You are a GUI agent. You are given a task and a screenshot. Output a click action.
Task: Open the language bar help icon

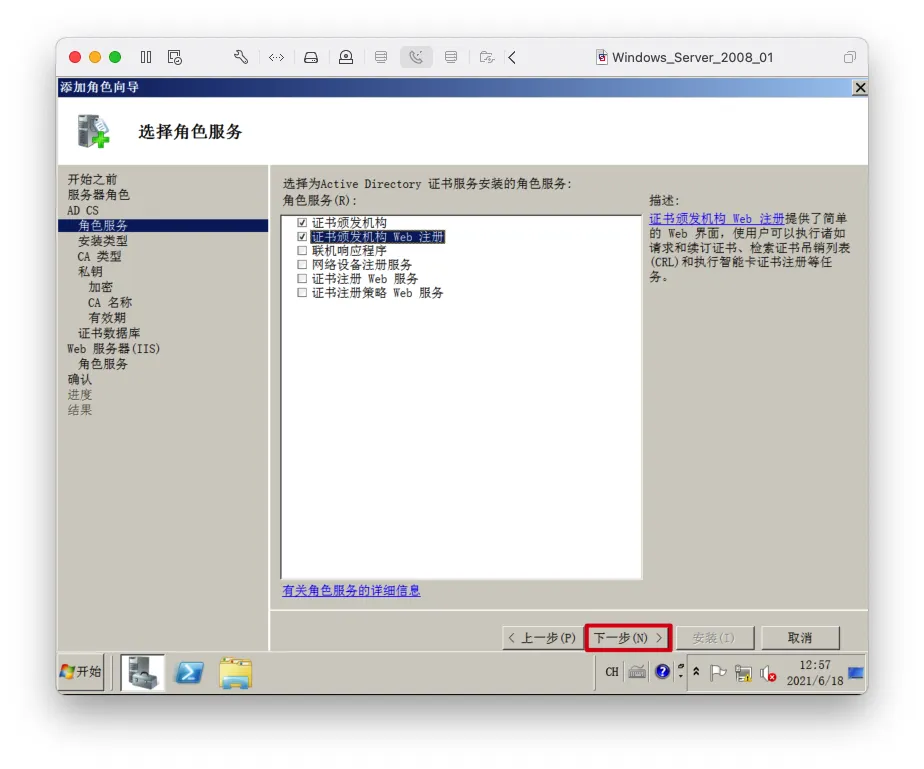[x=662, y=672]
